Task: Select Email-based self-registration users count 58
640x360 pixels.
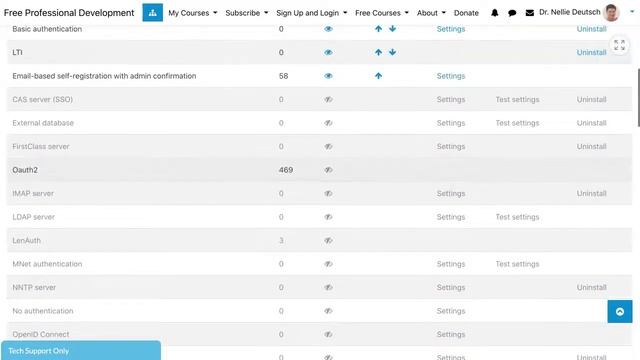Action: (x=283, y=76)
